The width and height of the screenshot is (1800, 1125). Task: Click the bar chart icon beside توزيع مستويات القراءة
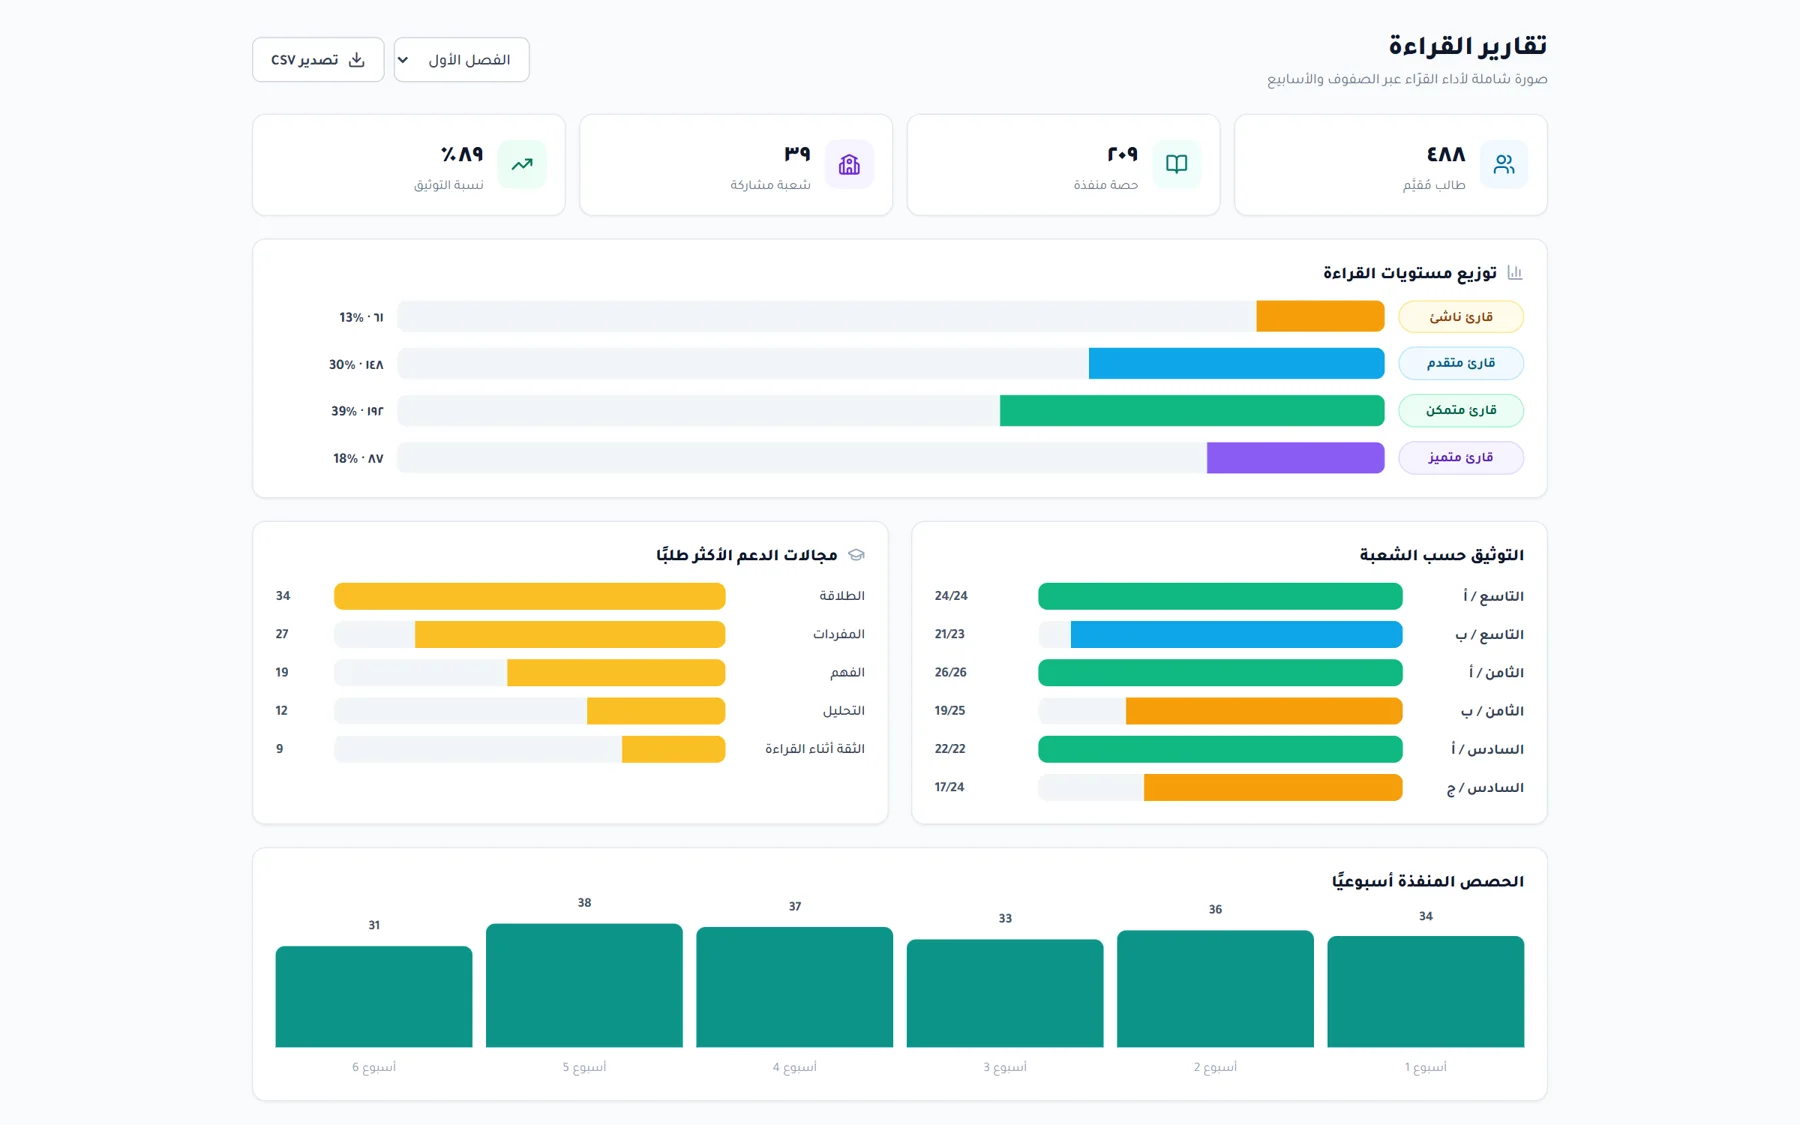click(x=1515, y=273)
